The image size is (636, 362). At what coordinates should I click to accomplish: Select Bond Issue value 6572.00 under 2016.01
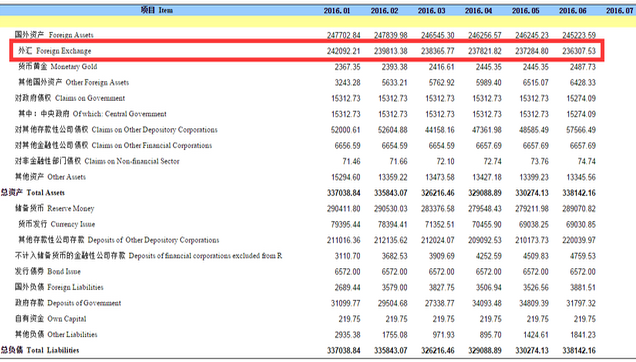(x=347, y=272)
